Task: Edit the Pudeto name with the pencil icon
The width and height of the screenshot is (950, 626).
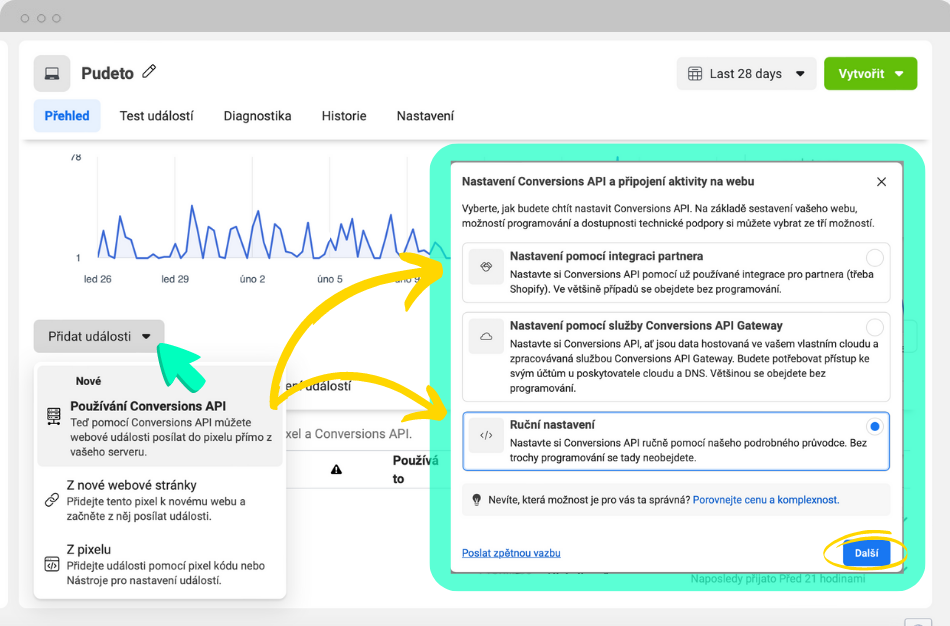Action: 149,72
